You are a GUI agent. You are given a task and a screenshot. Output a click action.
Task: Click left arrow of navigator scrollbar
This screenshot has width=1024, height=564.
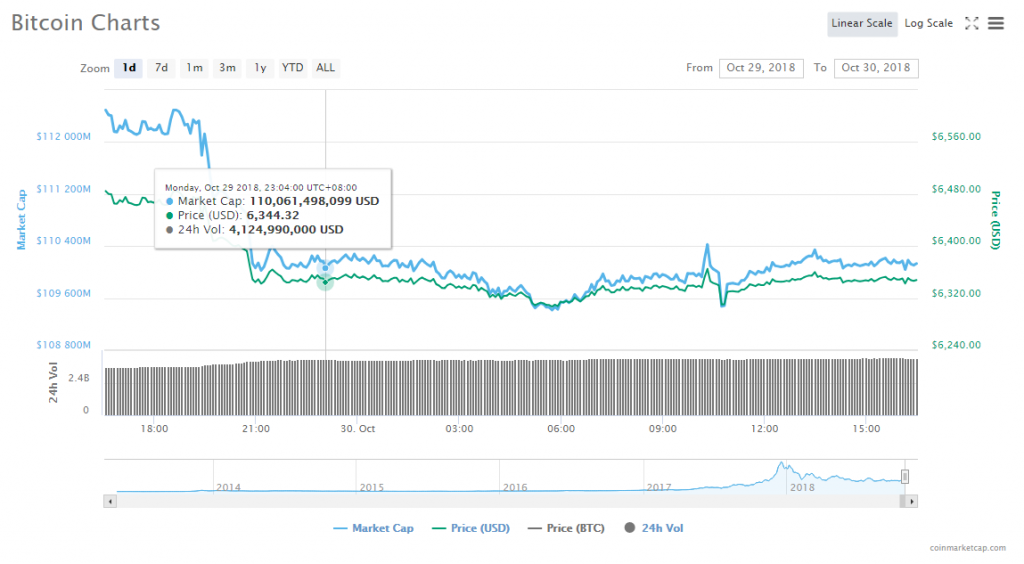click(x=109, y=500)
